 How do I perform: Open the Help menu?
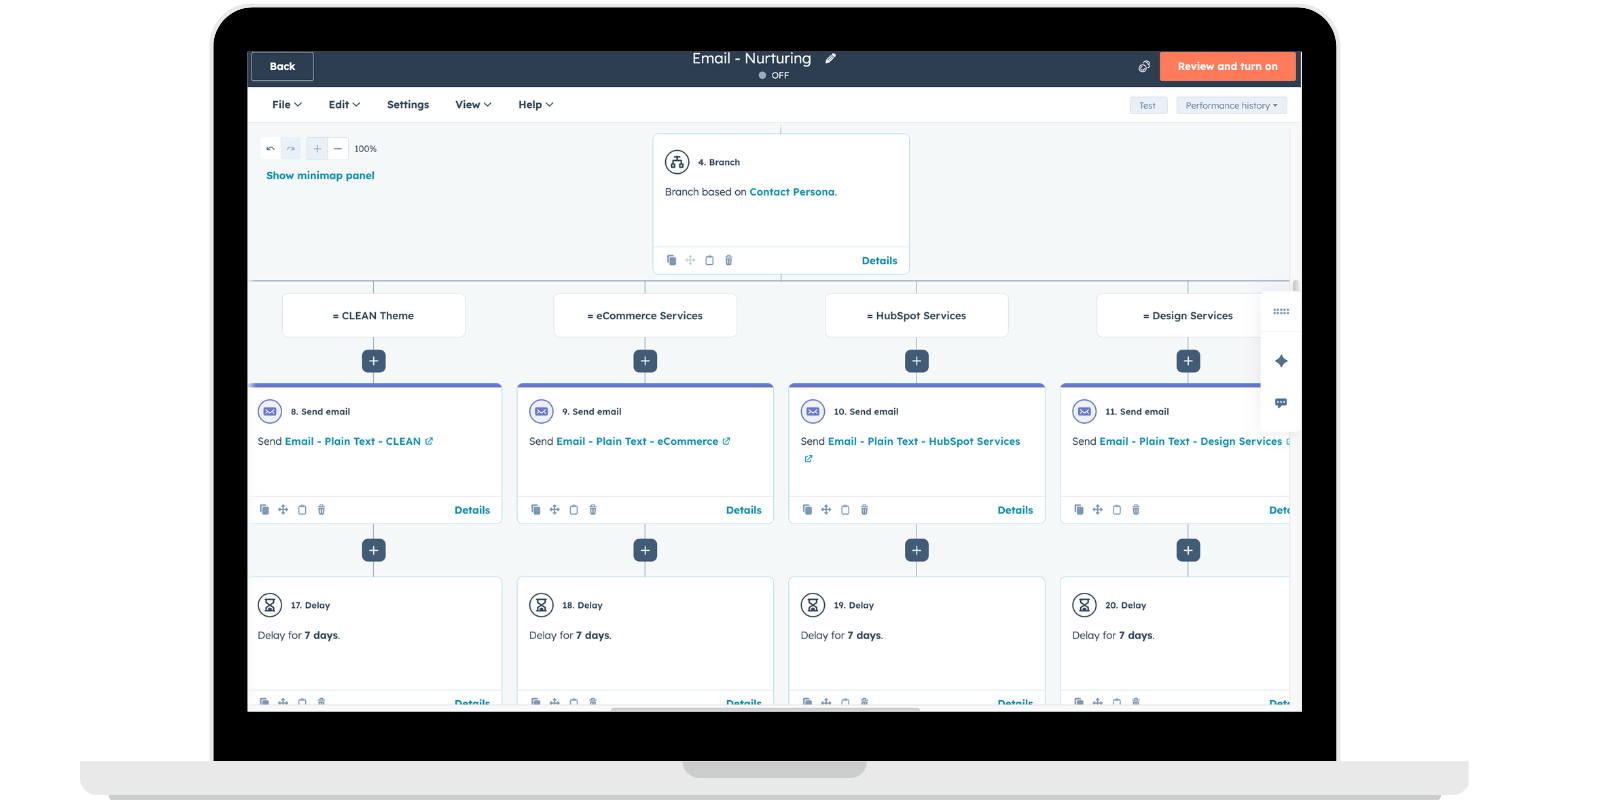tap(535, 104)
